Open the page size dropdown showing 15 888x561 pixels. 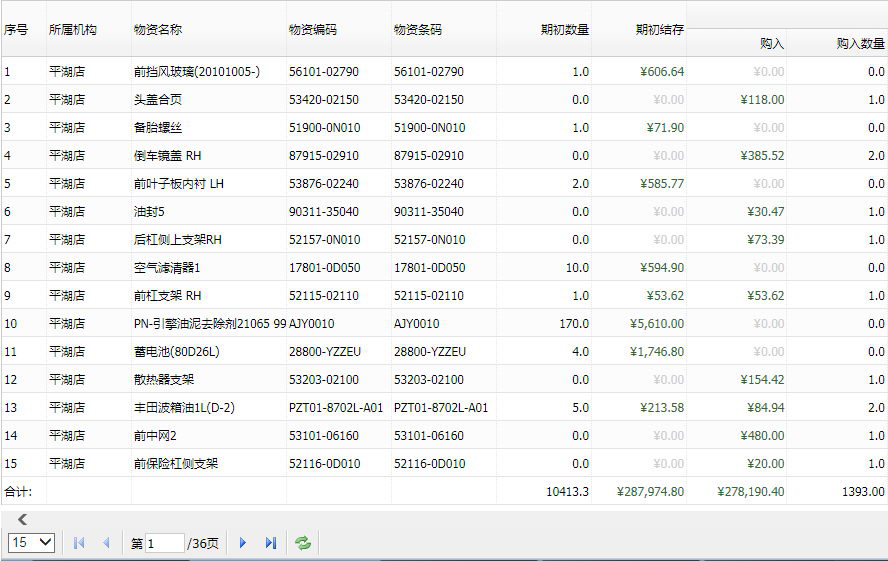pos(32,542)
